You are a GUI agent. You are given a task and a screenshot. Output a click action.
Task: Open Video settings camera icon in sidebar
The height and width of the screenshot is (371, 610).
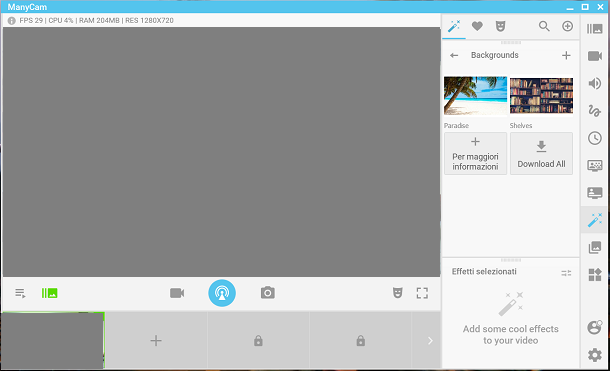(x=594, y=56)
